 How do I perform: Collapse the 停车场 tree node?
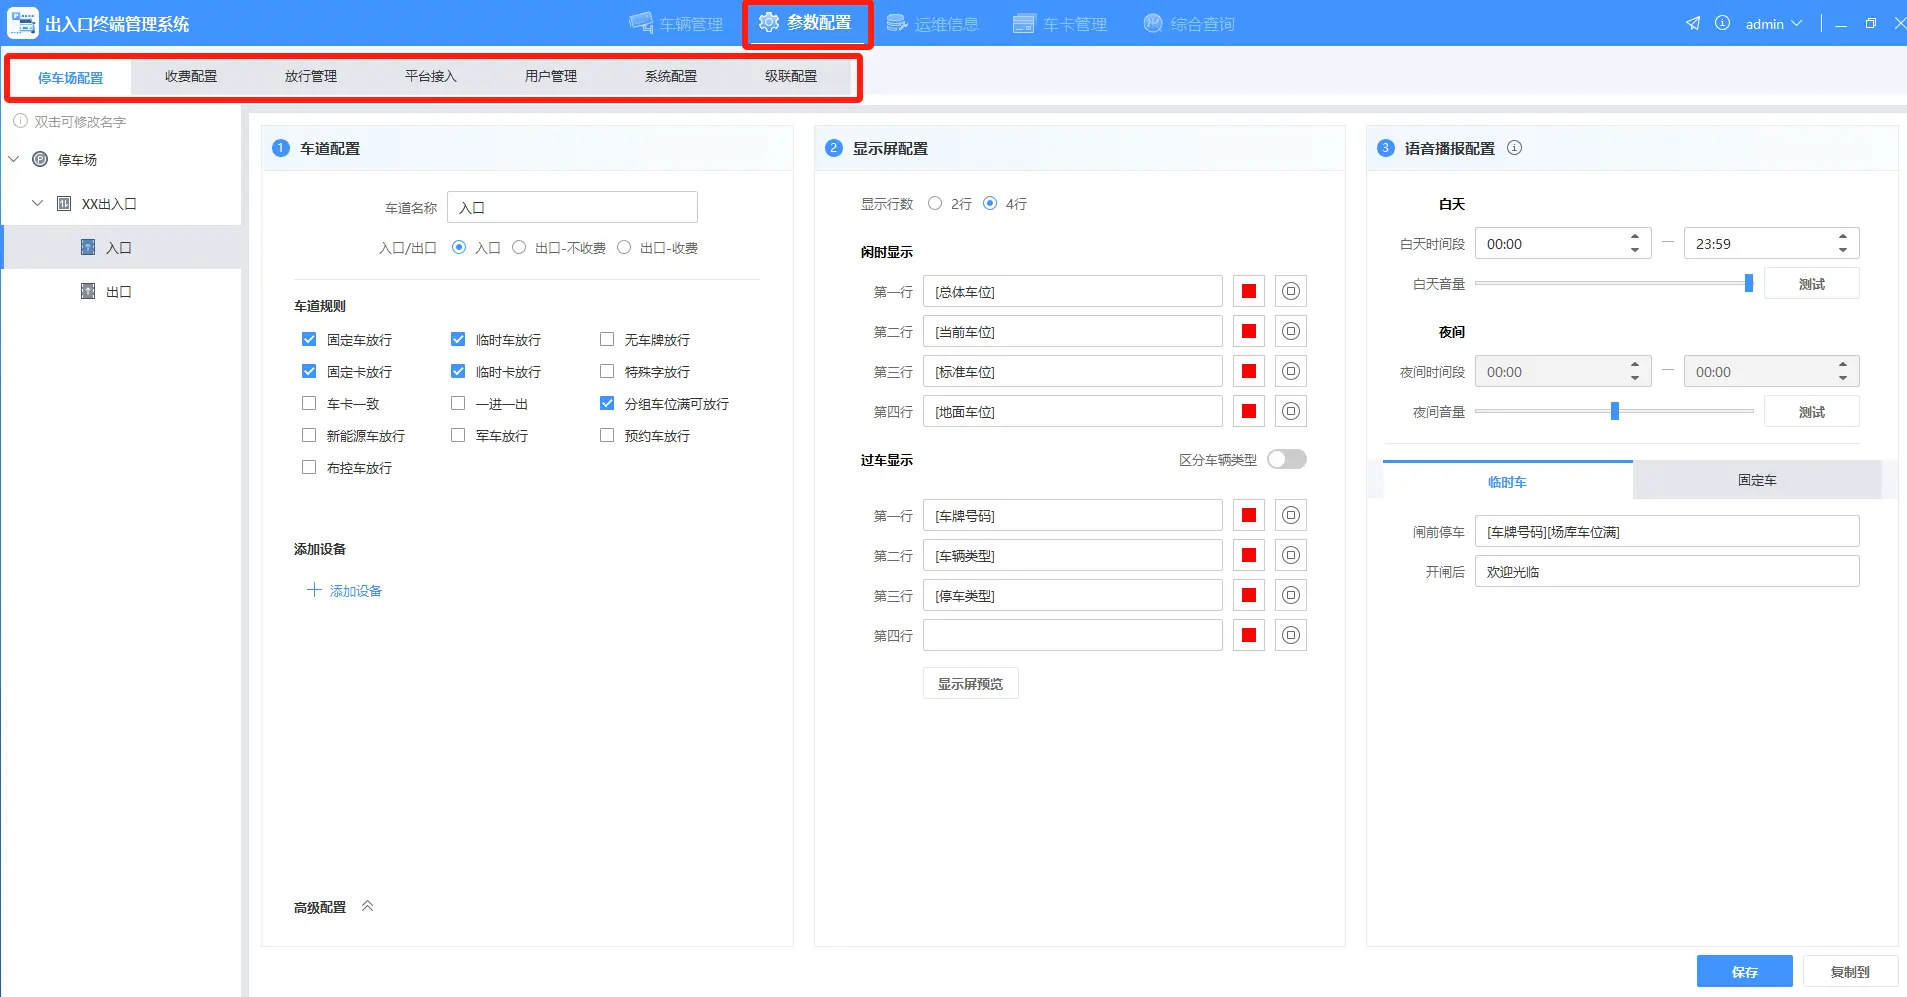14,159
